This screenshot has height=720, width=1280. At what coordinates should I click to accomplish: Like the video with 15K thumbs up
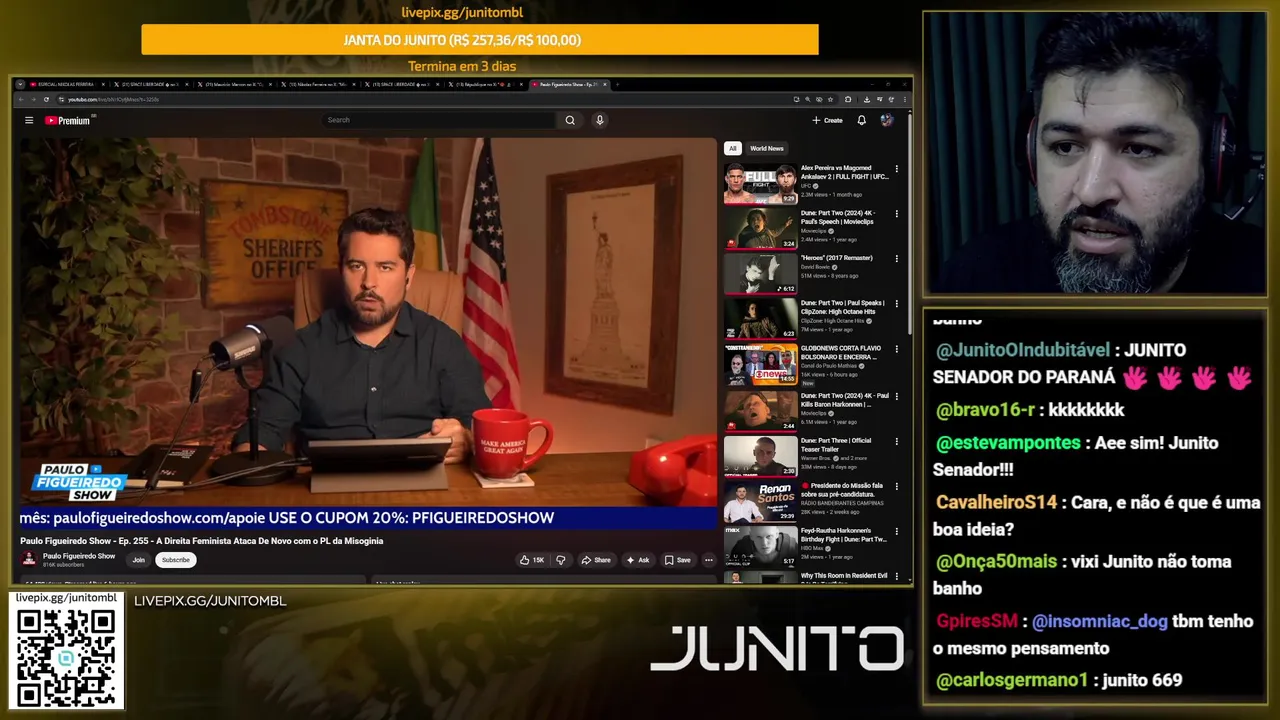pyautogui.click(x=531, y=560)
